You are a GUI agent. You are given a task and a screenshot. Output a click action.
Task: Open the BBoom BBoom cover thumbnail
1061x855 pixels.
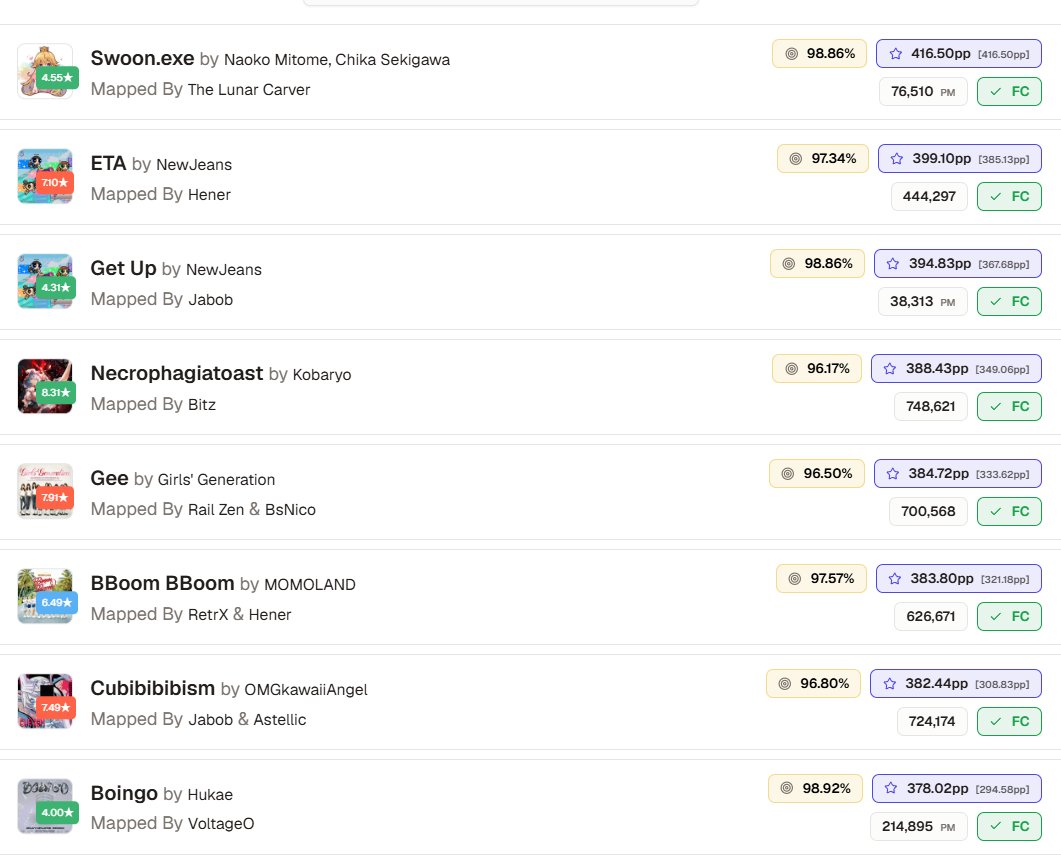tap(45, 596)
